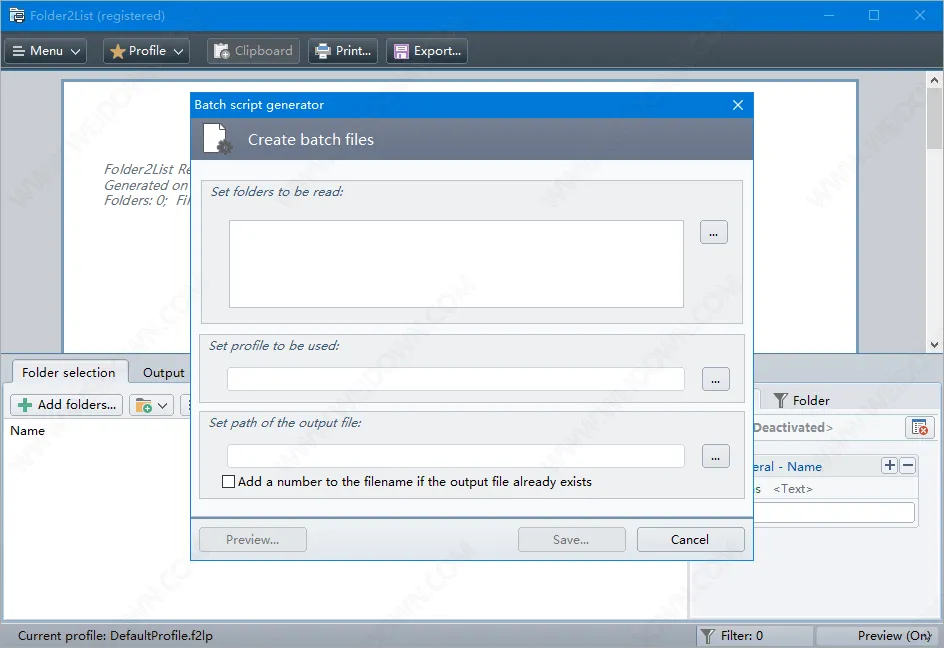
Task: Click the preview scrollbar down arrow
Action: (x=934, y=344)
